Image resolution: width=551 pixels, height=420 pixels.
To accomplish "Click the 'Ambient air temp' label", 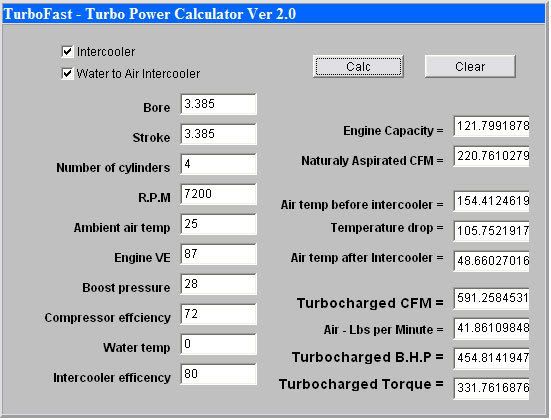I will pos(122,228).
